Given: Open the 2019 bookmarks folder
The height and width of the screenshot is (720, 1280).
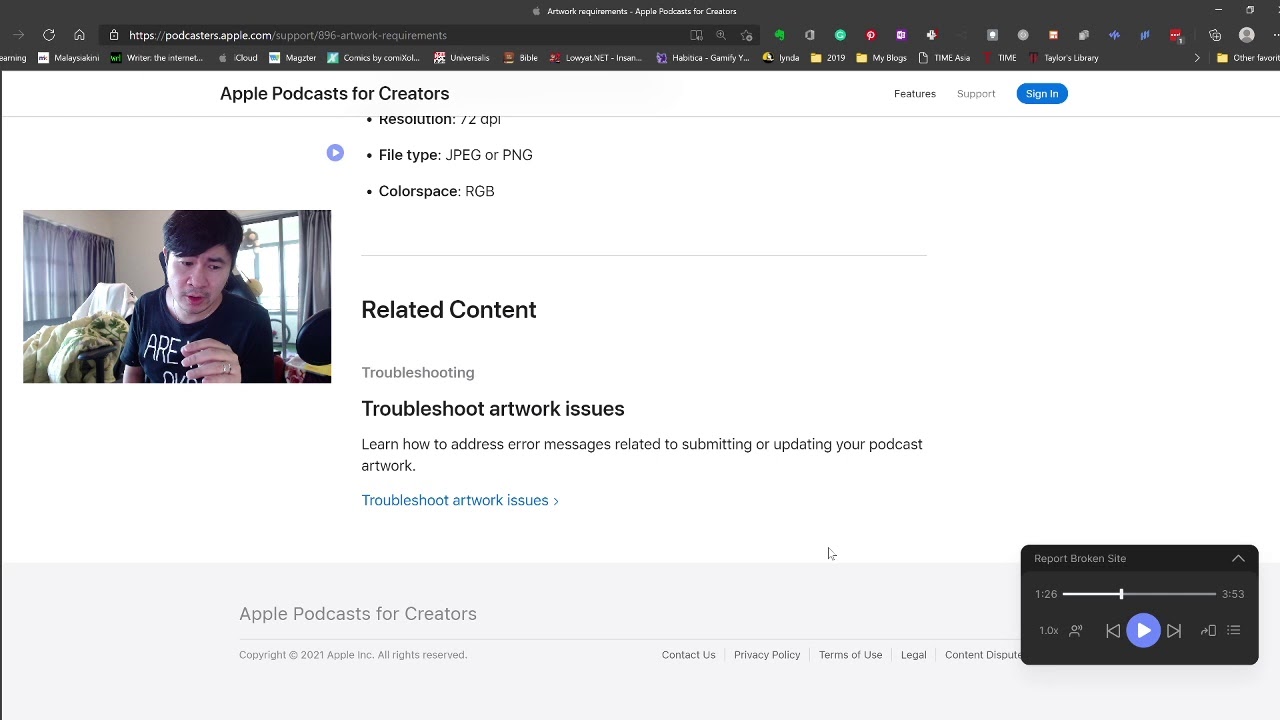Looking at the screenshot, I should click(828, 58).
